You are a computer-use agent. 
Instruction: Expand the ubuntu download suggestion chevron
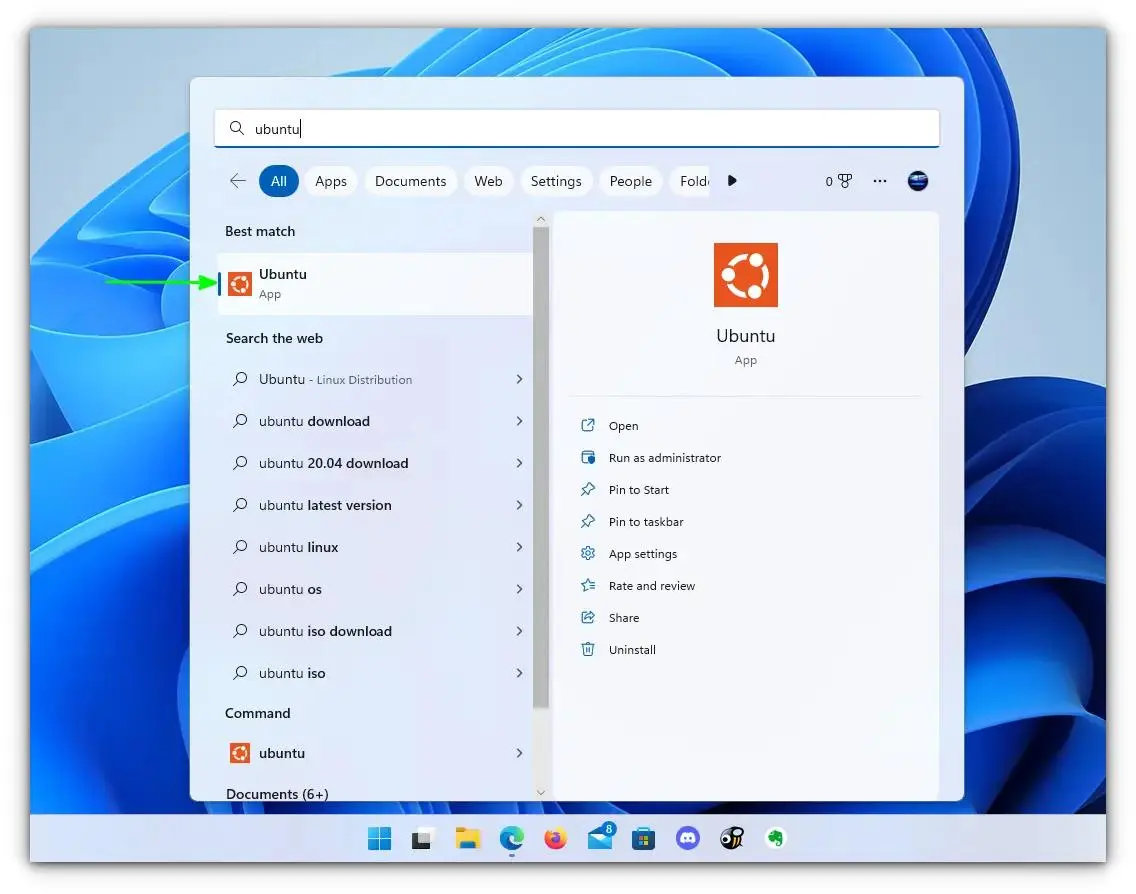519,421
